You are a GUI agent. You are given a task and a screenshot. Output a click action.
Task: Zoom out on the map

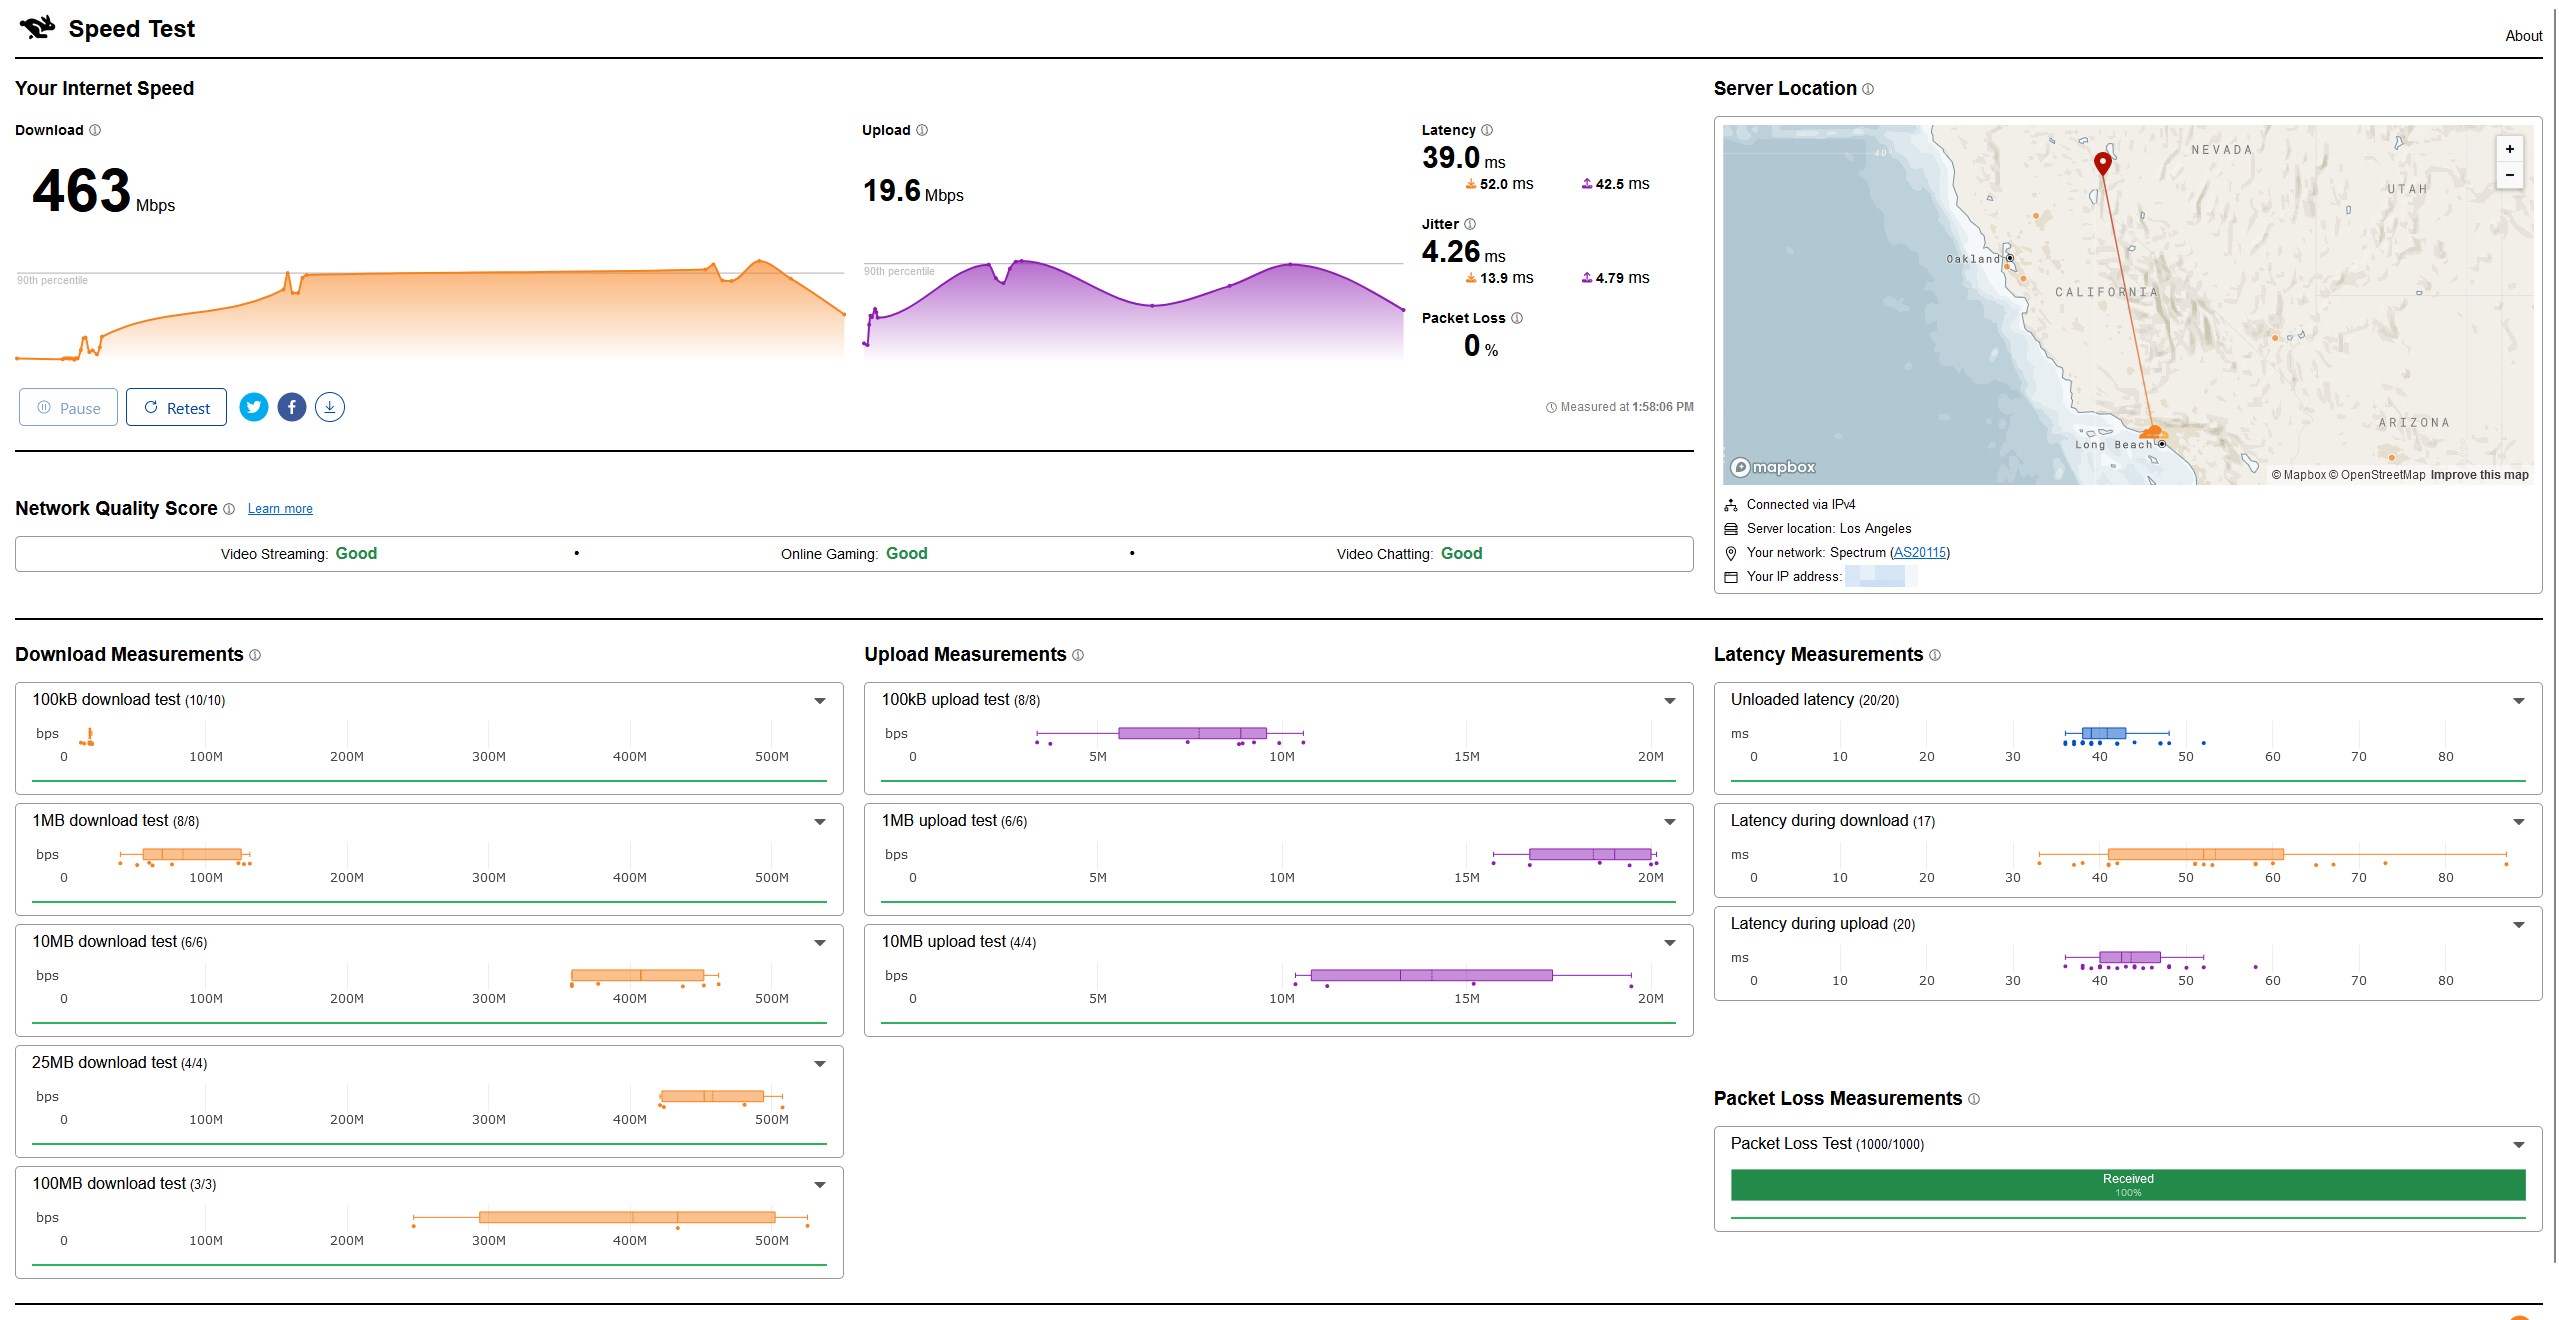point(2509,175)
